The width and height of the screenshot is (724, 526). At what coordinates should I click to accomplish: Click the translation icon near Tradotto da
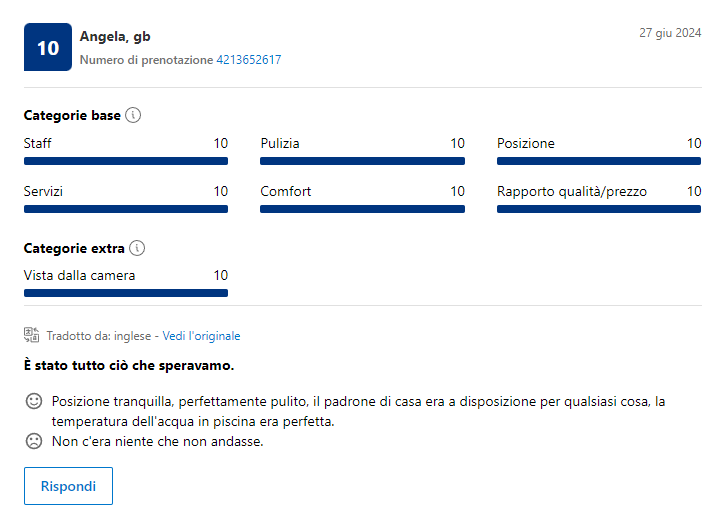coord(31,336)
